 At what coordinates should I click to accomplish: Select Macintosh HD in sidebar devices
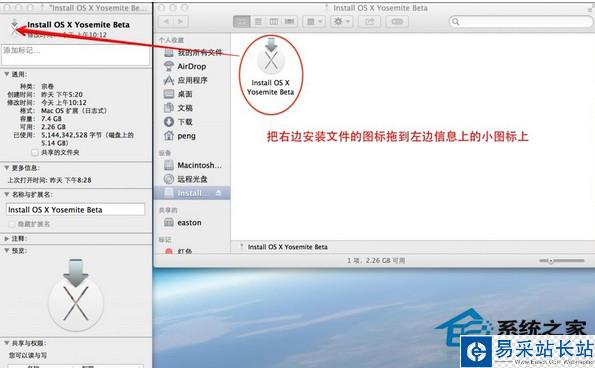pos(193,165)
